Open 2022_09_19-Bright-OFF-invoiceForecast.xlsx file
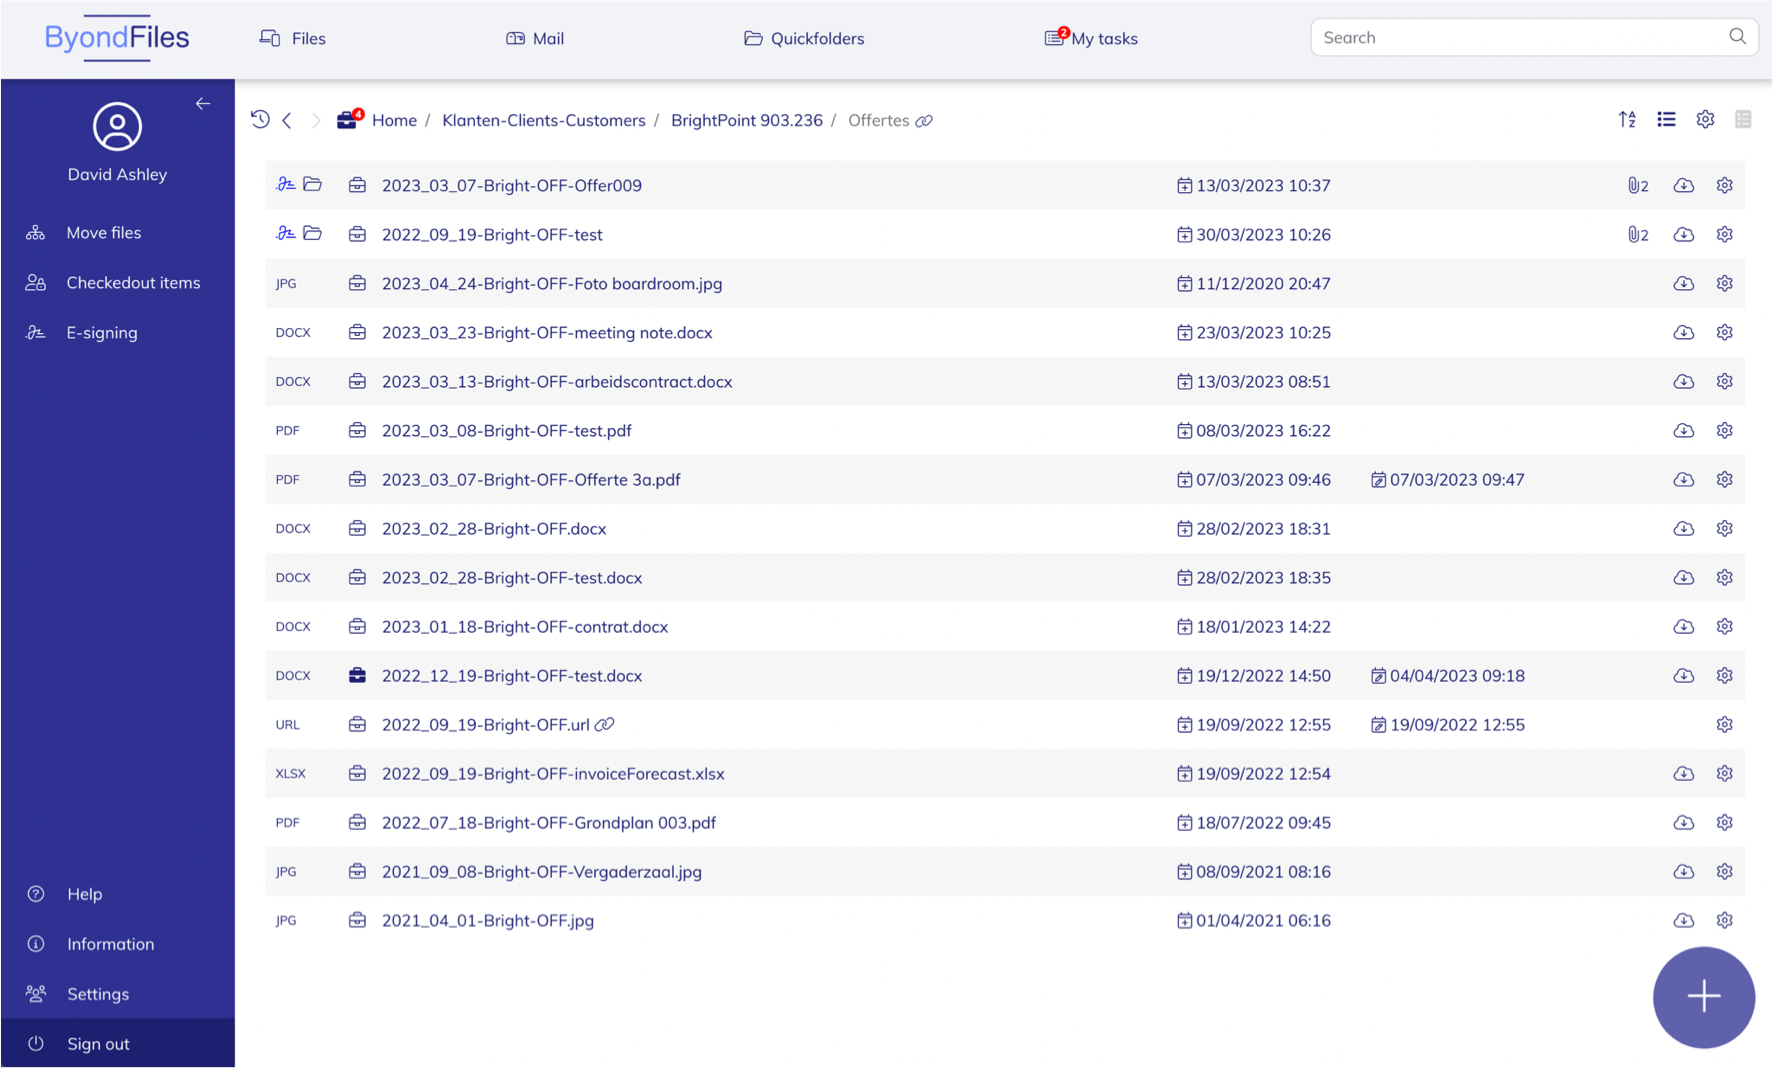 click(x=553, y=774)
